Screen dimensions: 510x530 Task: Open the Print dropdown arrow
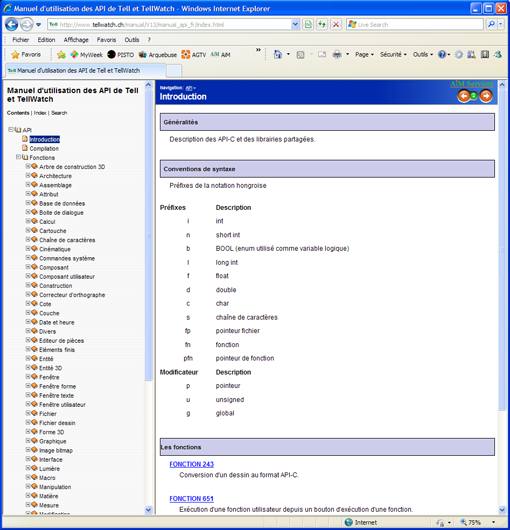[347, 54]
